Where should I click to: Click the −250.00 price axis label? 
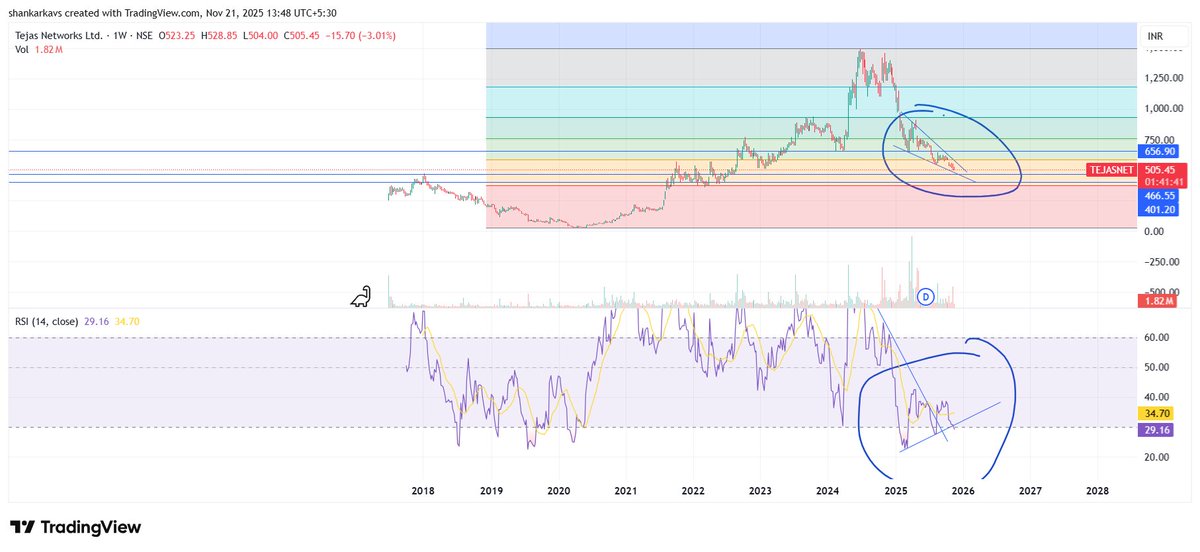click(1163, 262)
